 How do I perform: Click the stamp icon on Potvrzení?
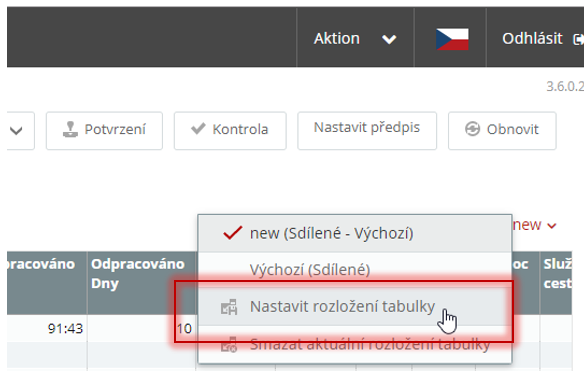tap(70, 130)
